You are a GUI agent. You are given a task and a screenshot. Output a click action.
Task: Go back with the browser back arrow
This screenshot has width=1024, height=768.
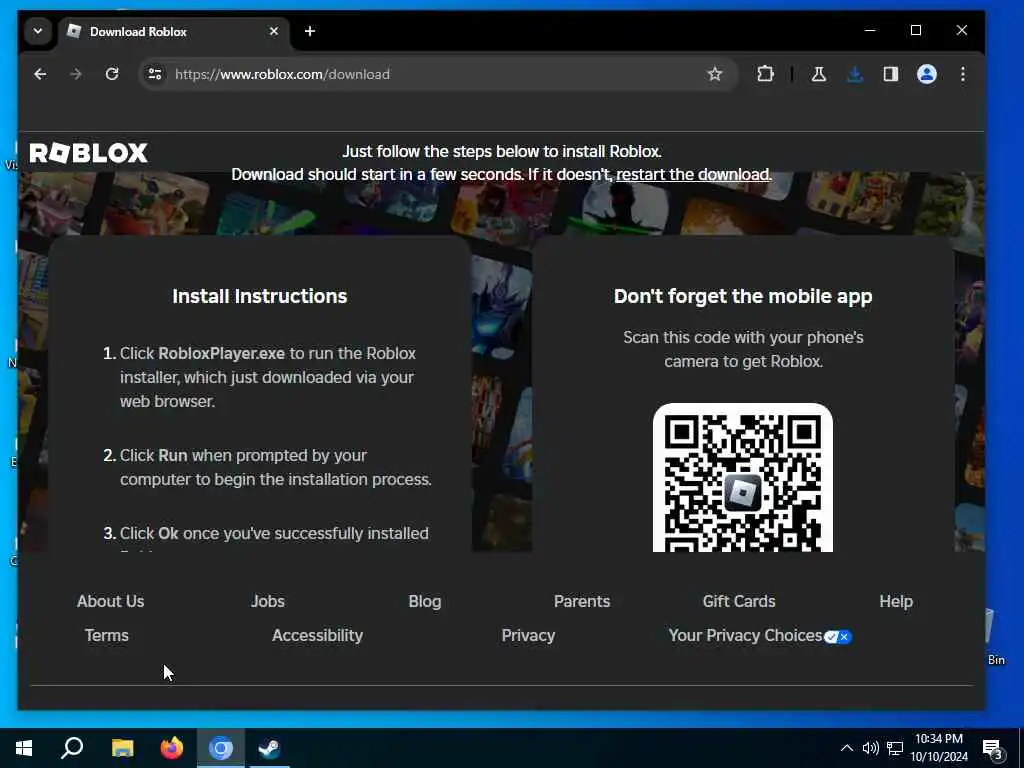[x=40, y=74]
